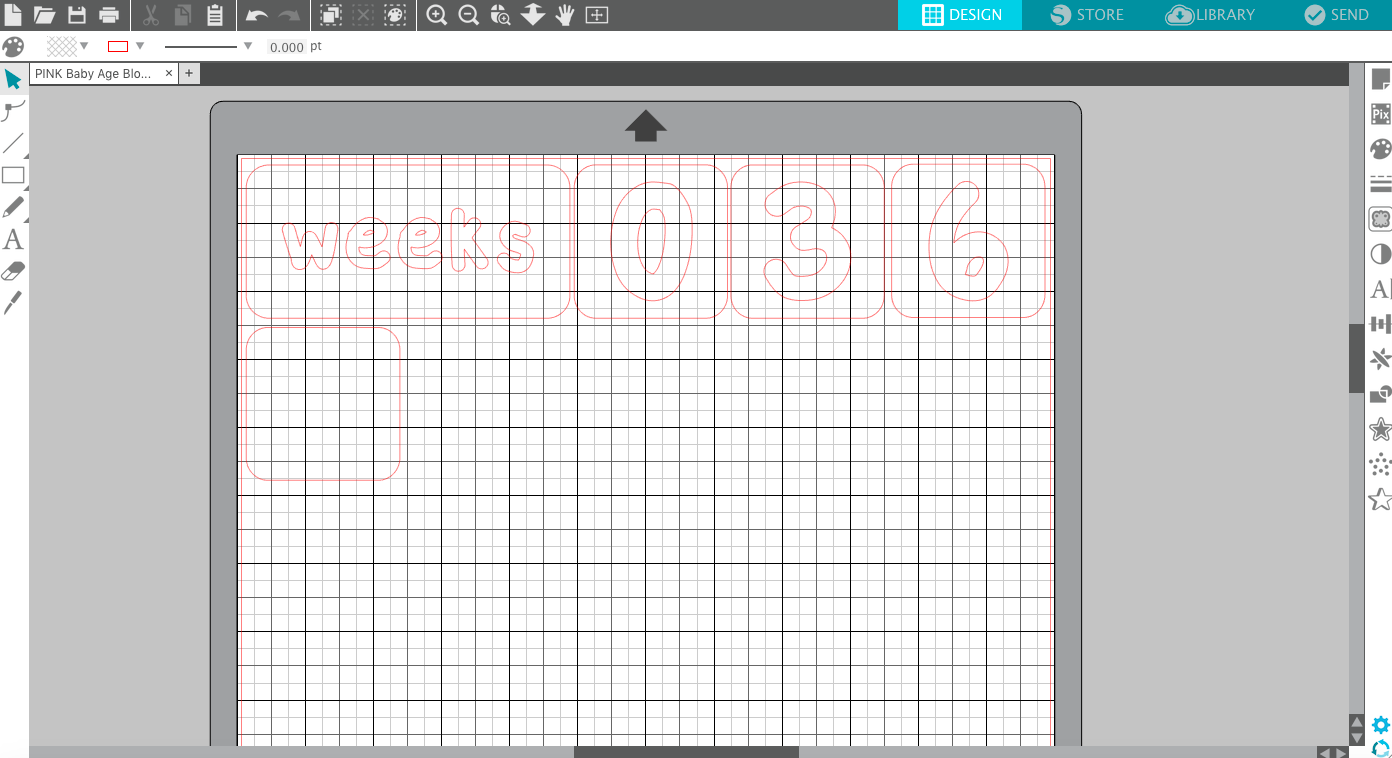Click the Deselect All icon
The width and height of the screenshot is (1392, 758).
[x=363, y=15]
